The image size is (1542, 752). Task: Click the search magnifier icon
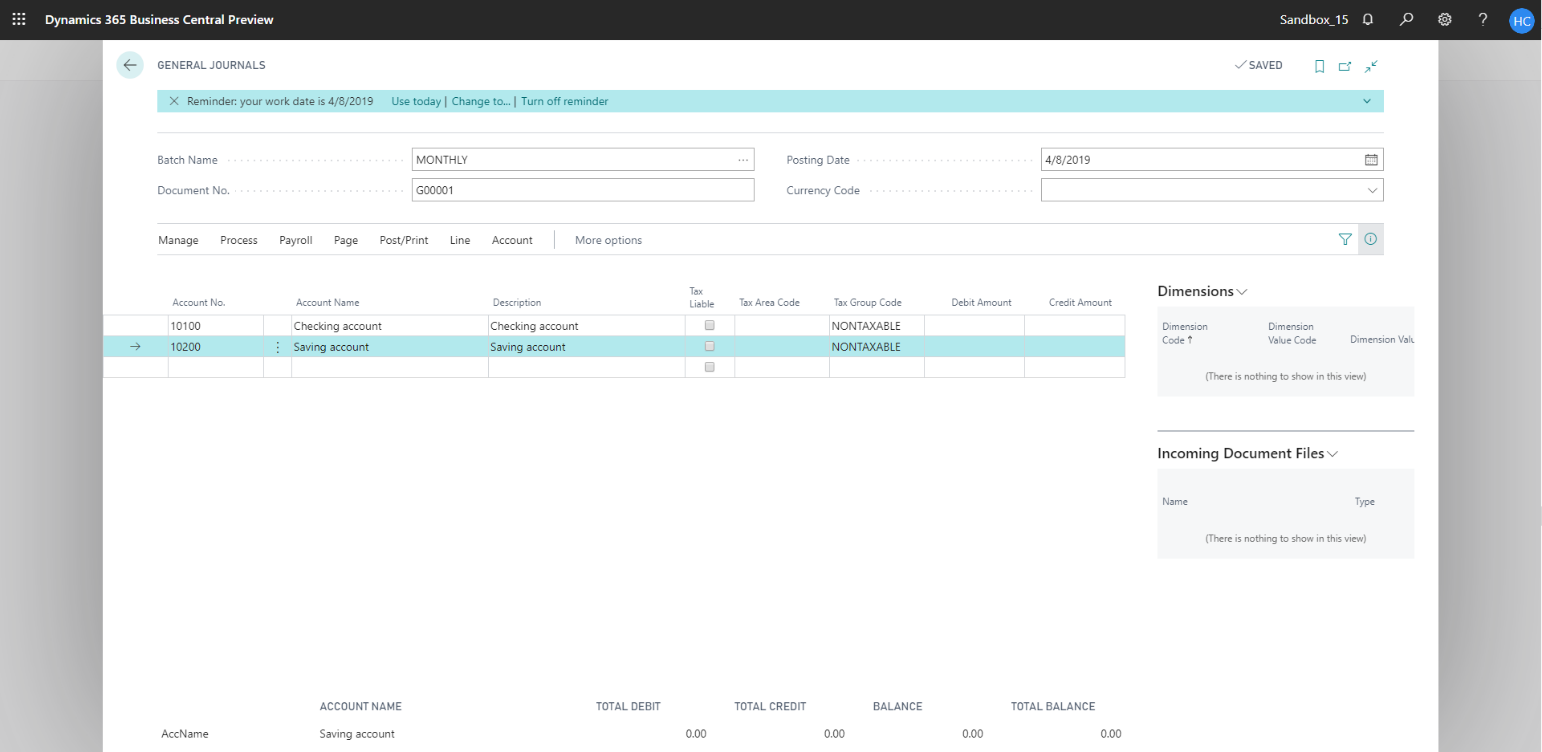(x=1407, y=19)
